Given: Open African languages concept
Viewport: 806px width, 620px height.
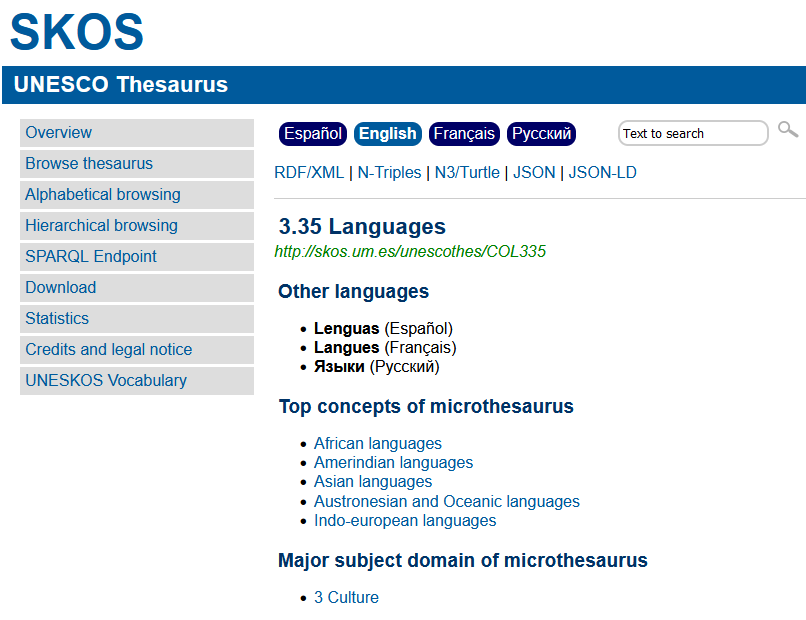Looking at the screenshot, I should 378,443.
